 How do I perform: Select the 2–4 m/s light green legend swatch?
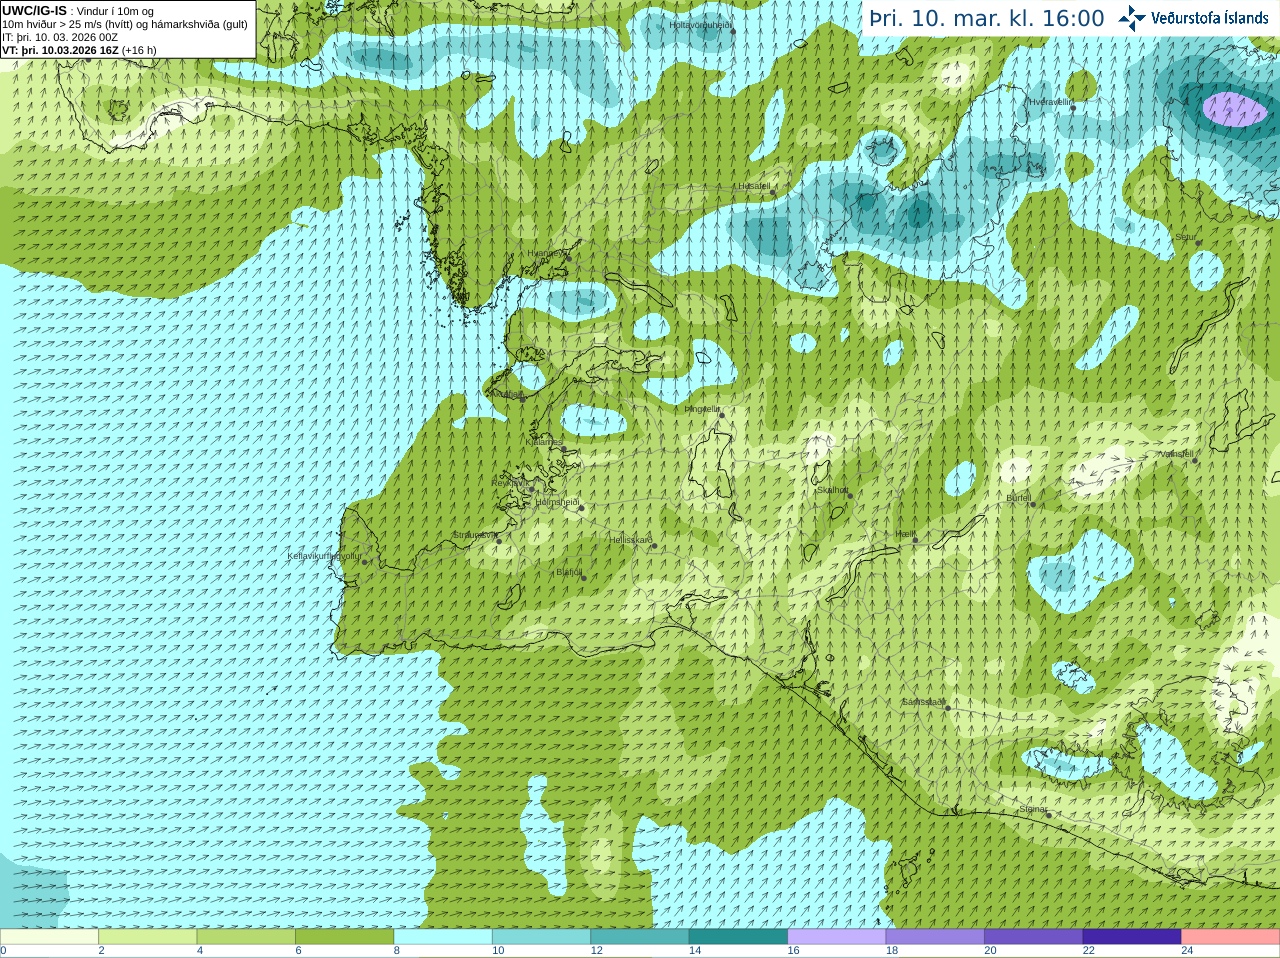click(147, 937)
